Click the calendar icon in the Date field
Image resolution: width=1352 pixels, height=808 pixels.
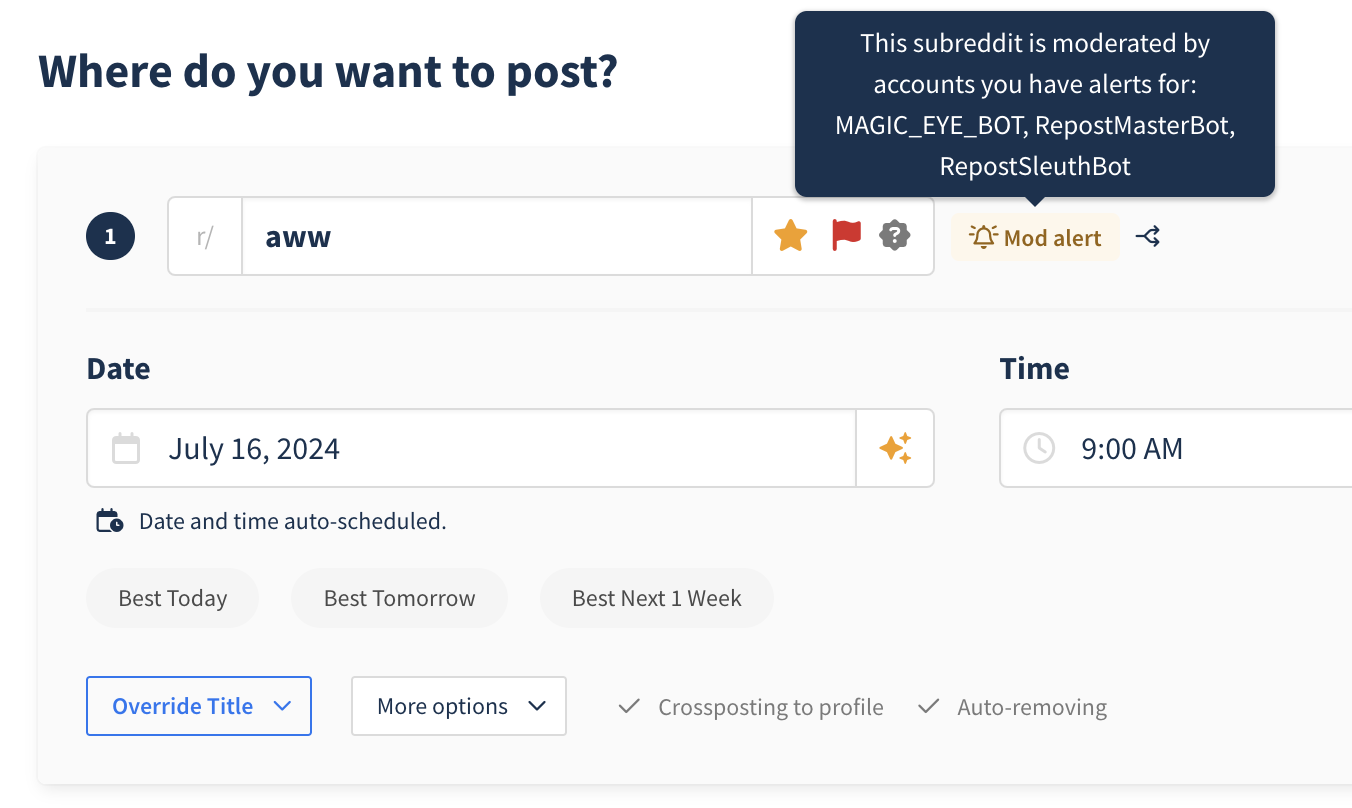click(x=126, y=448)
